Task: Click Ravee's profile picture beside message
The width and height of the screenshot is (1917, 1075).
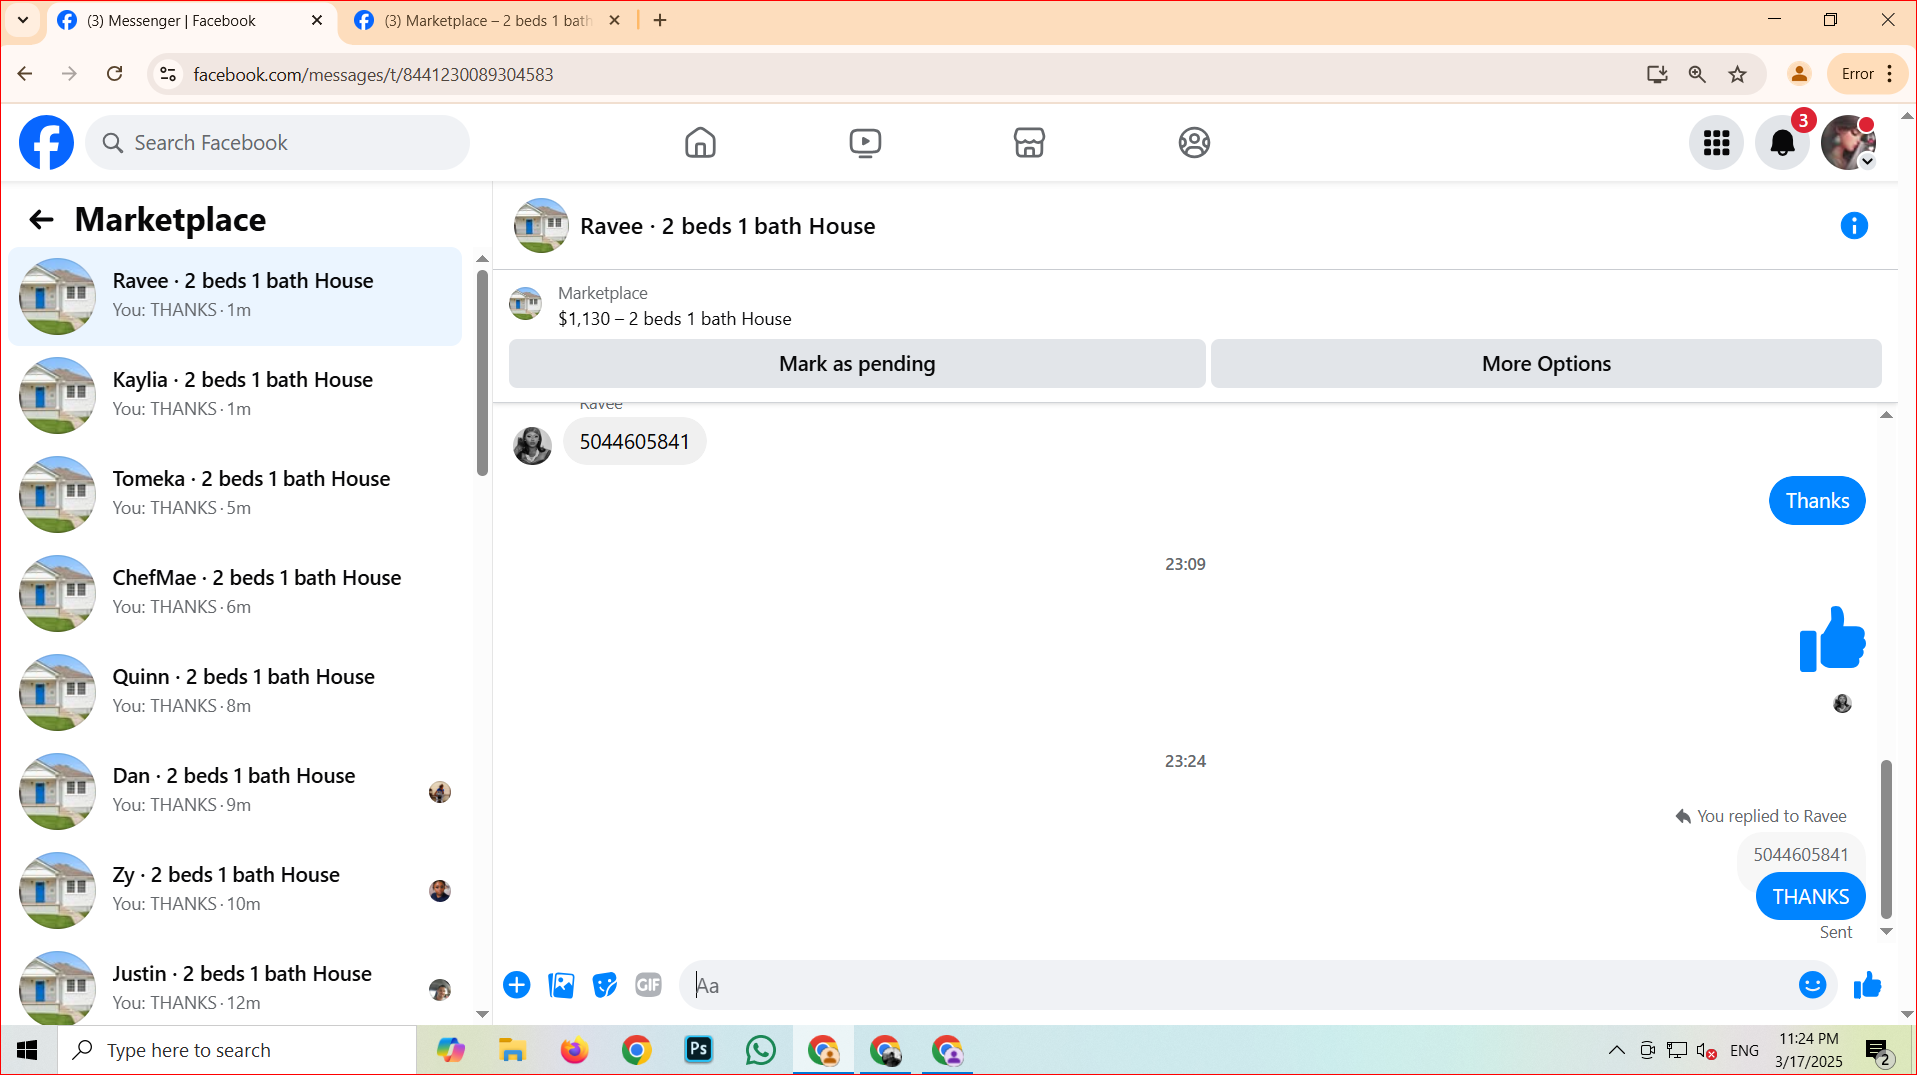Action: tap(532, 445)
